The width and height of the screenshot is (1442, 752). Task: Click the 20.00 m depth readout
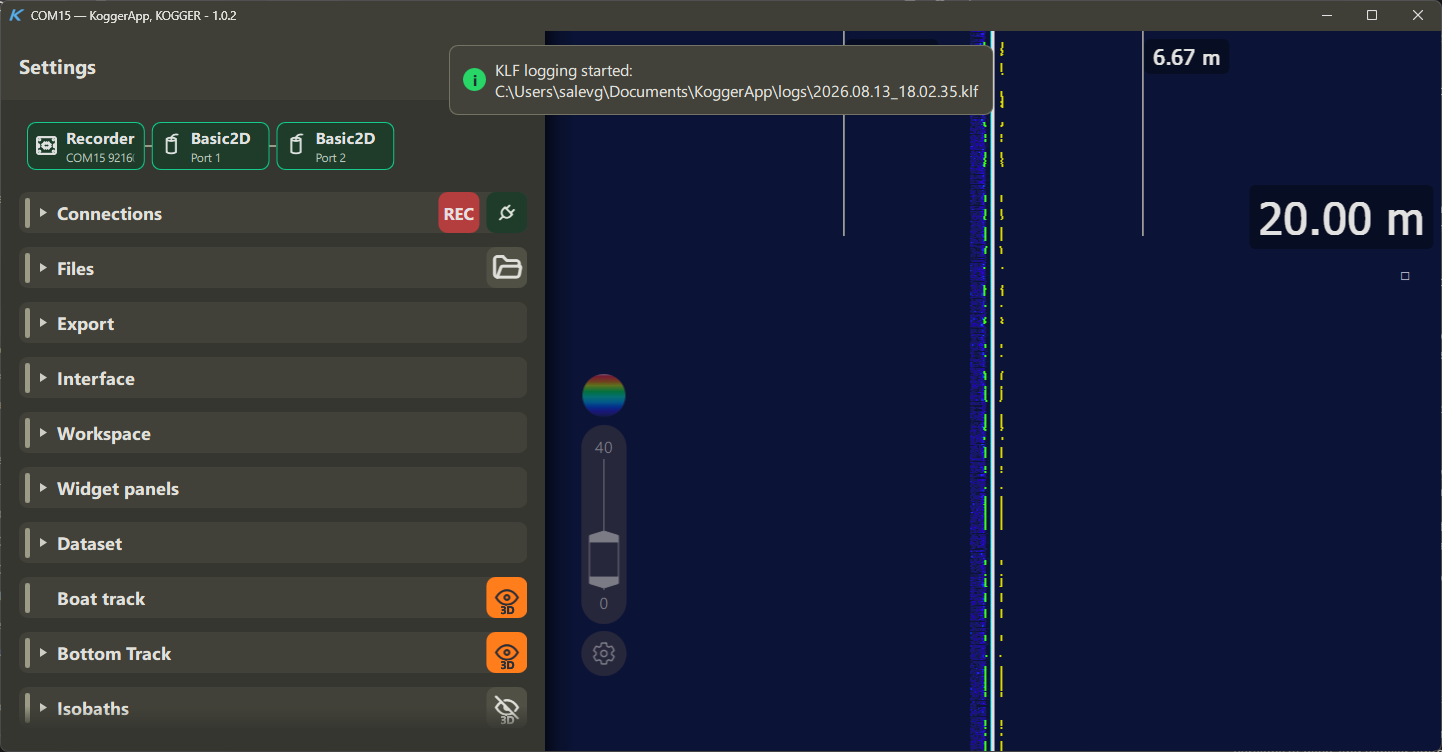pos(1340,218)
